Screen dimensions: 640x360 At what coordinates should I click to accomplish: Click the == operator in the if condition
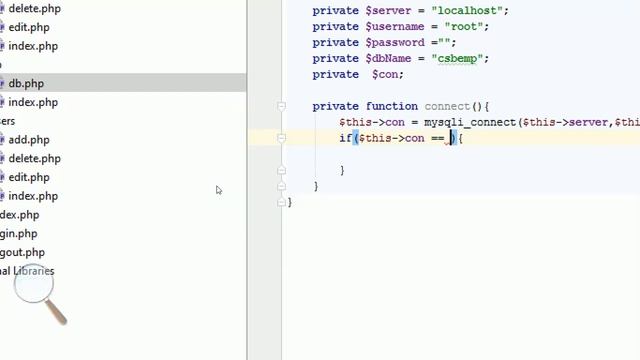coord(438,138)
